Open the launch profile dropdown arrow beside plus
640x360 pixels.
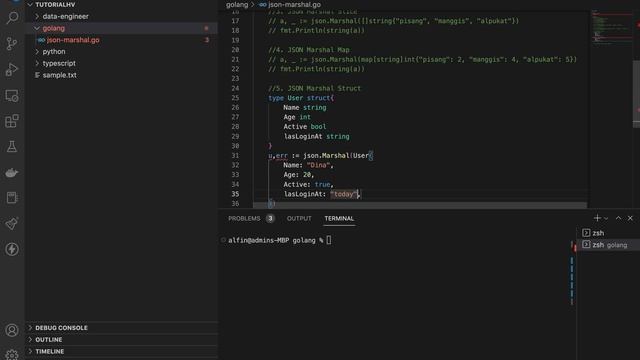[606, 218]
